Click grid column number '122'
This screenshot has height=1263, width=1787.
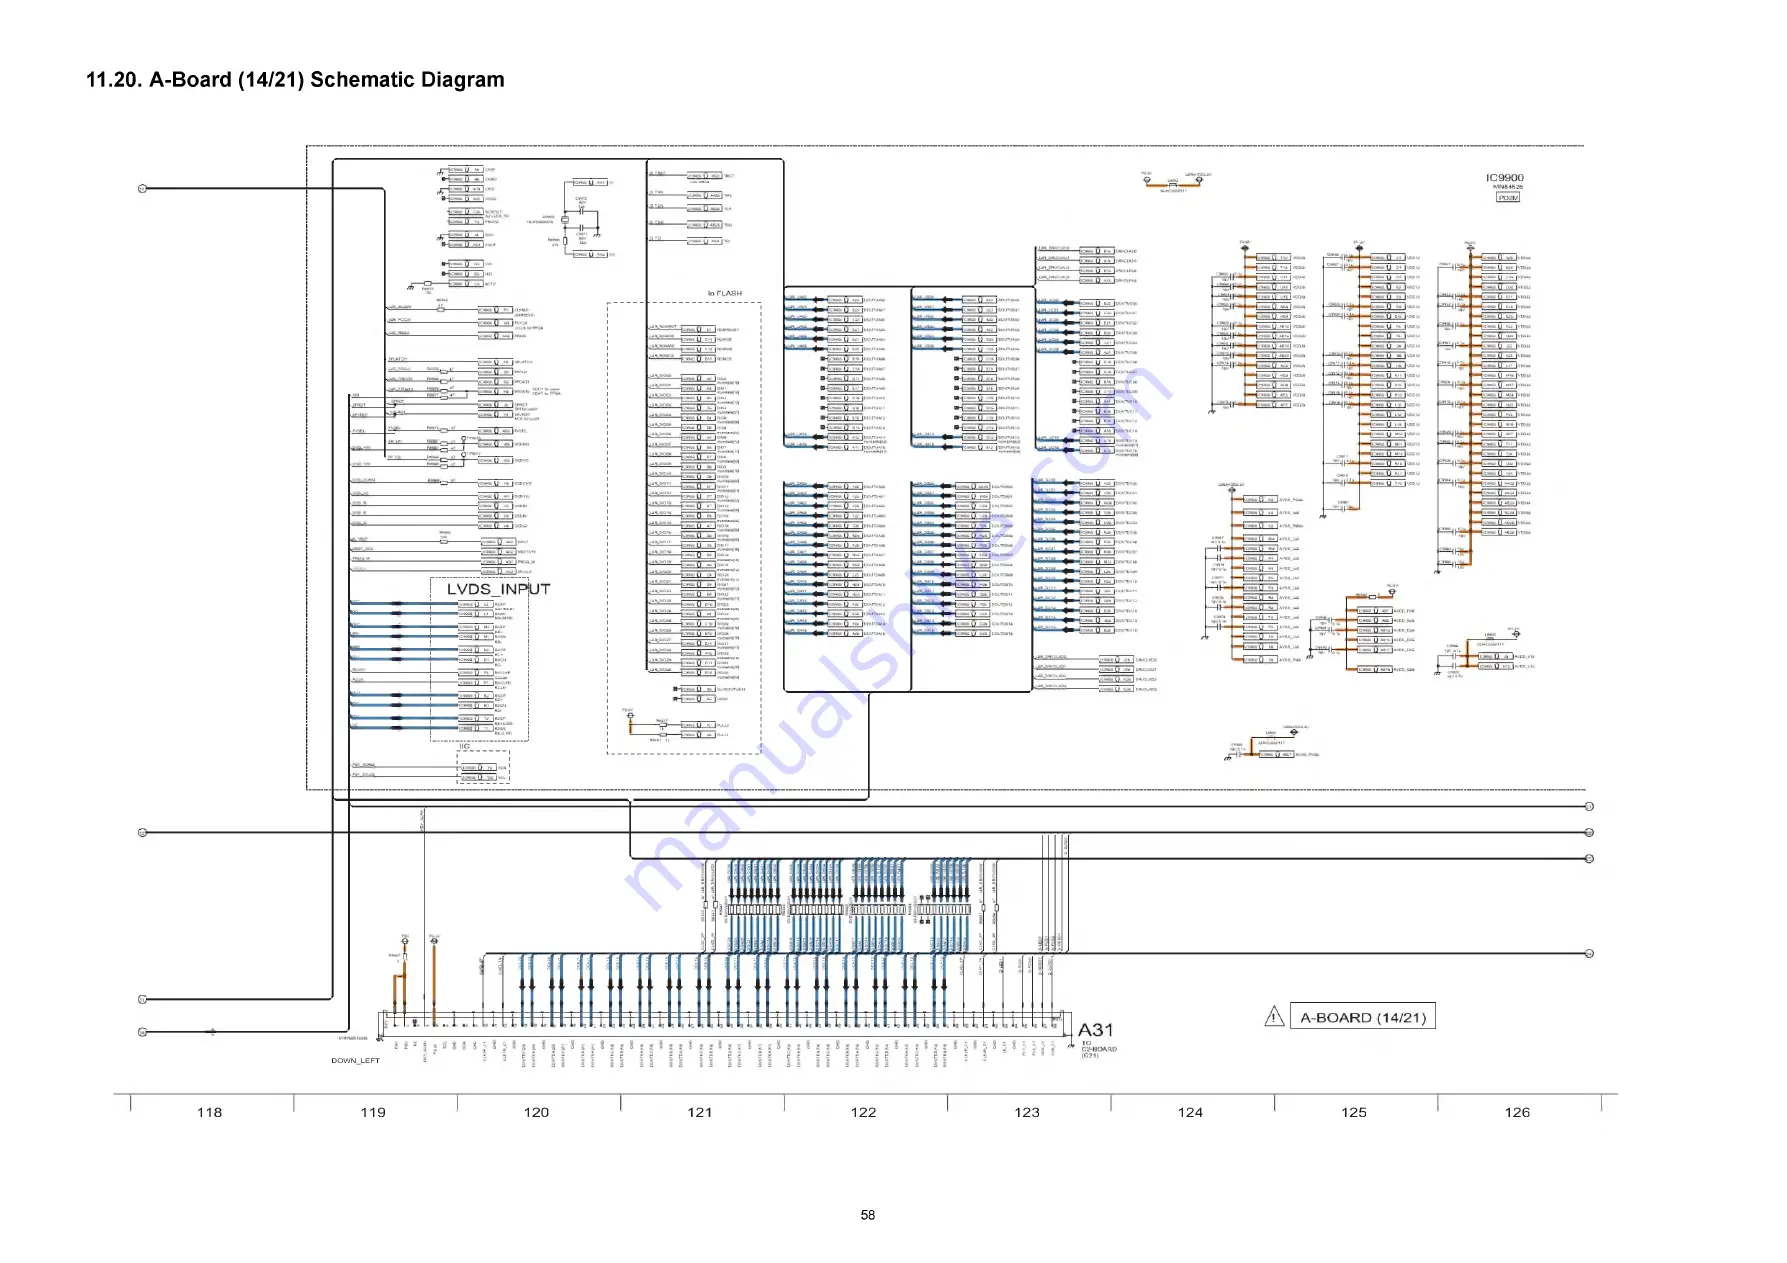tap(863, 1112)
